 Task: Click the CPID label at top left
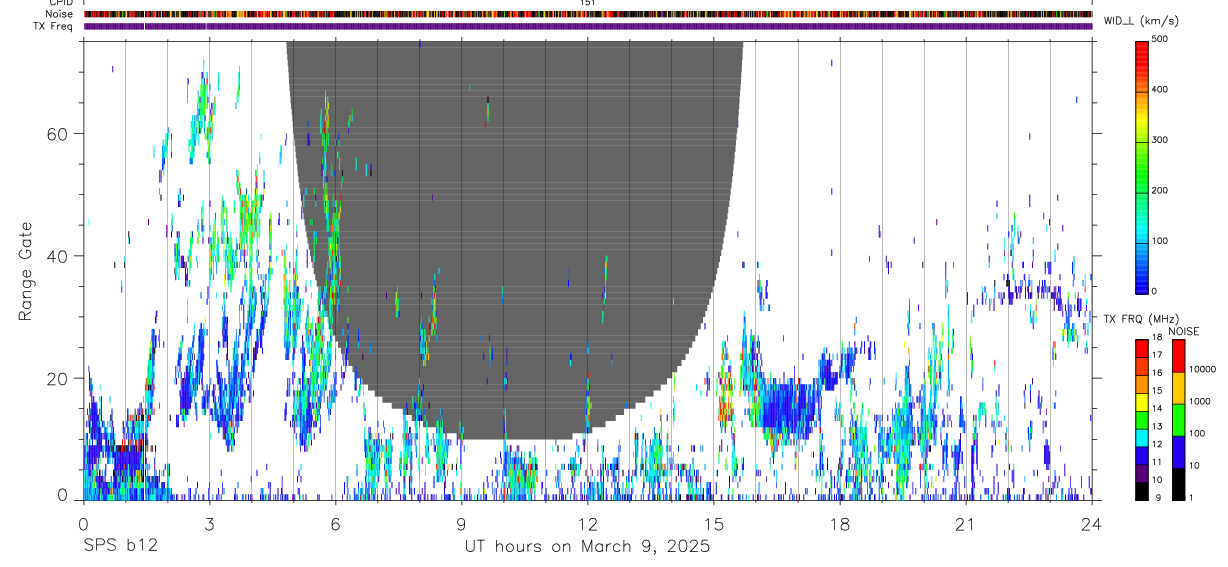pyautogui.click(x=60, y=3)
